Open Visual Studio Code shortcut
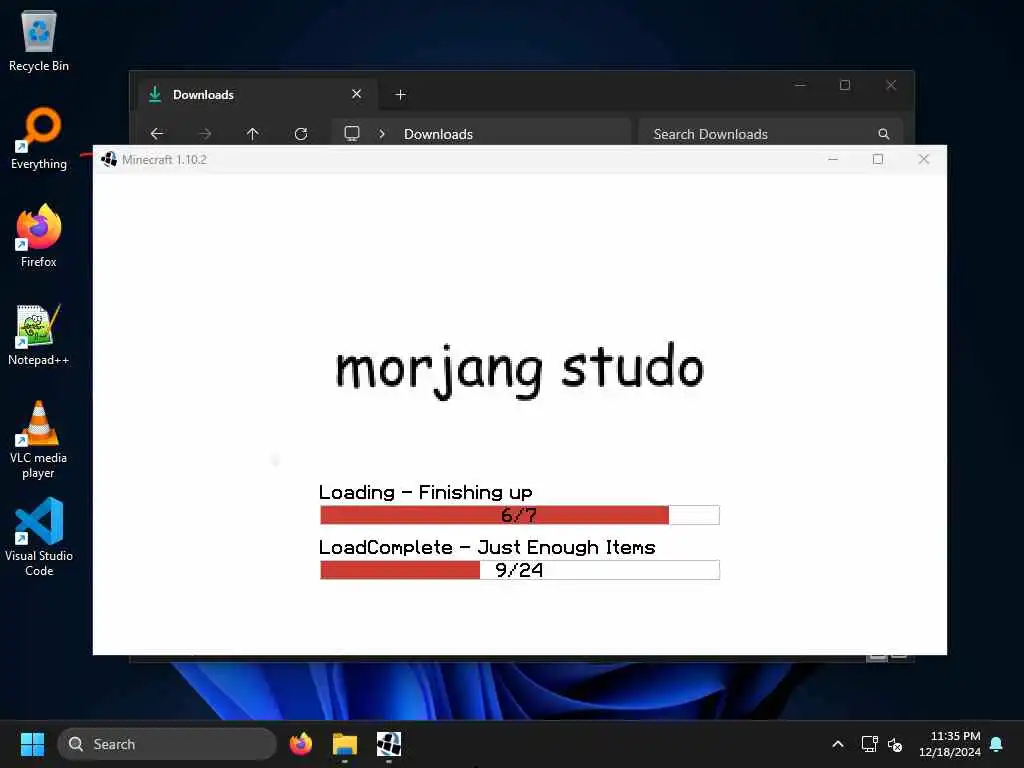Viewport: 1024px width, 768px height. click(39, 537)
